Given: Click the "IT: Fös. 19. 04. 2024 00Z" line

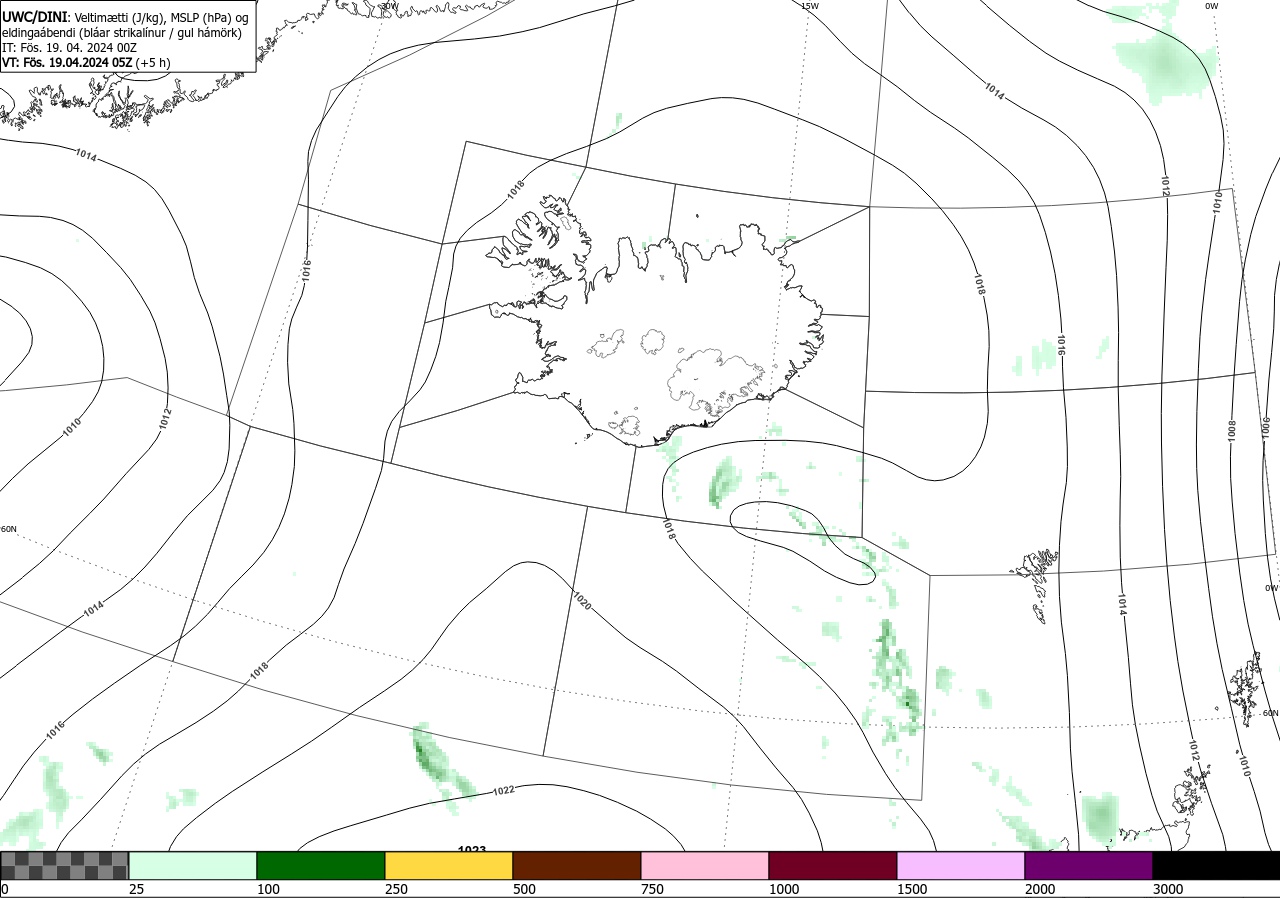Looking at the screenshot, I should (x=69, y=47).
